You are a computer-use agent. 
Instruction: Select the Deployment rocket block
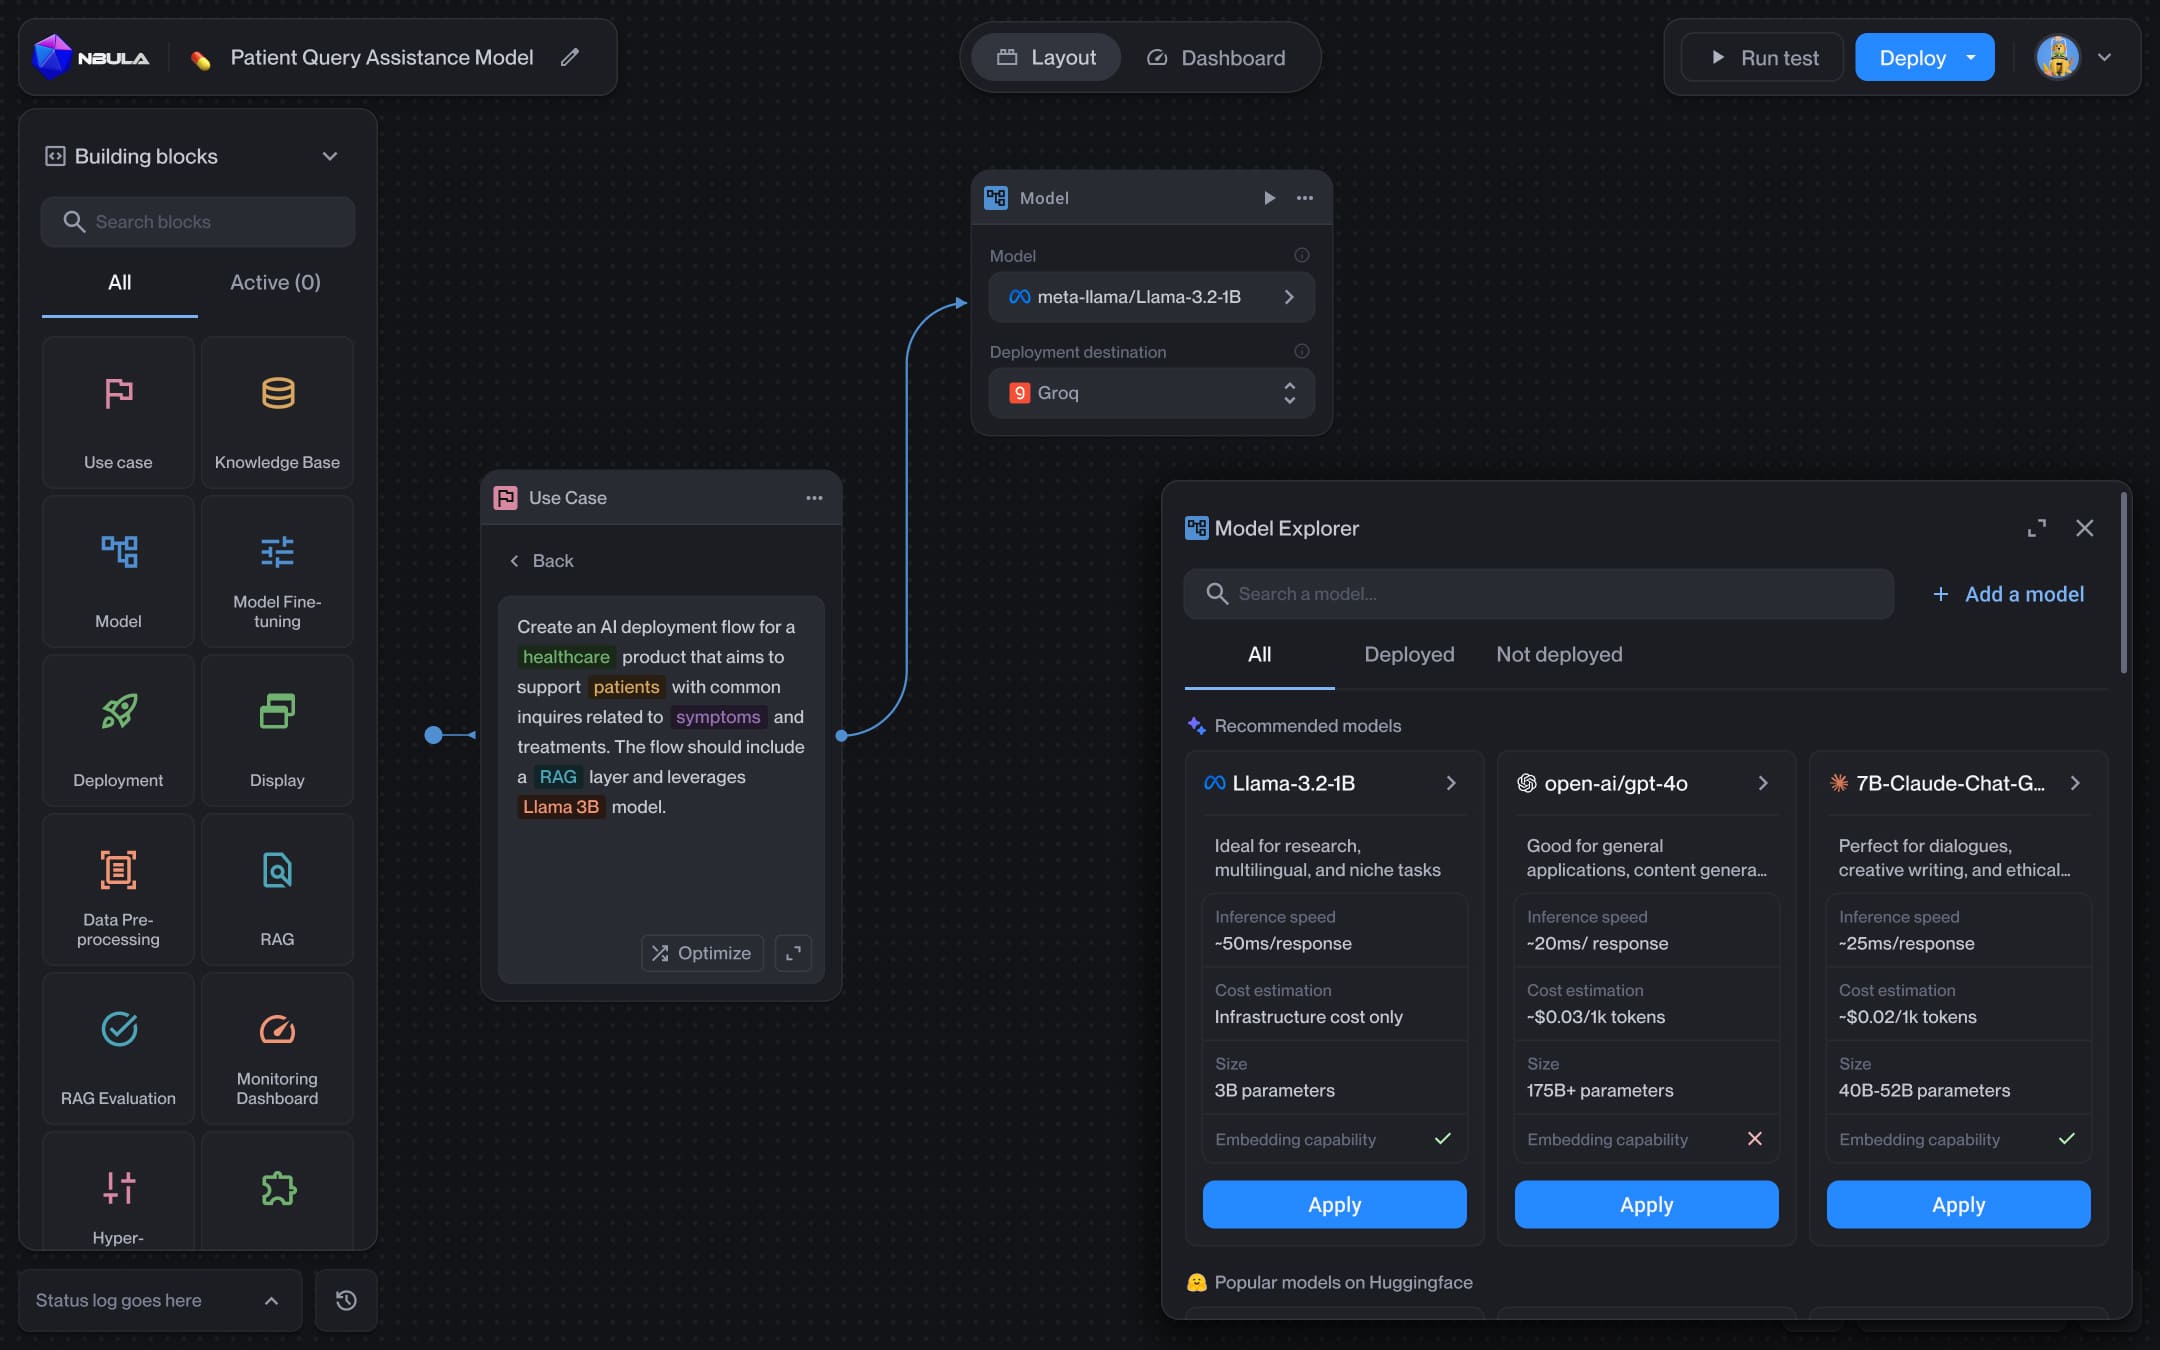pyautogui.click(x=118, y=730)
